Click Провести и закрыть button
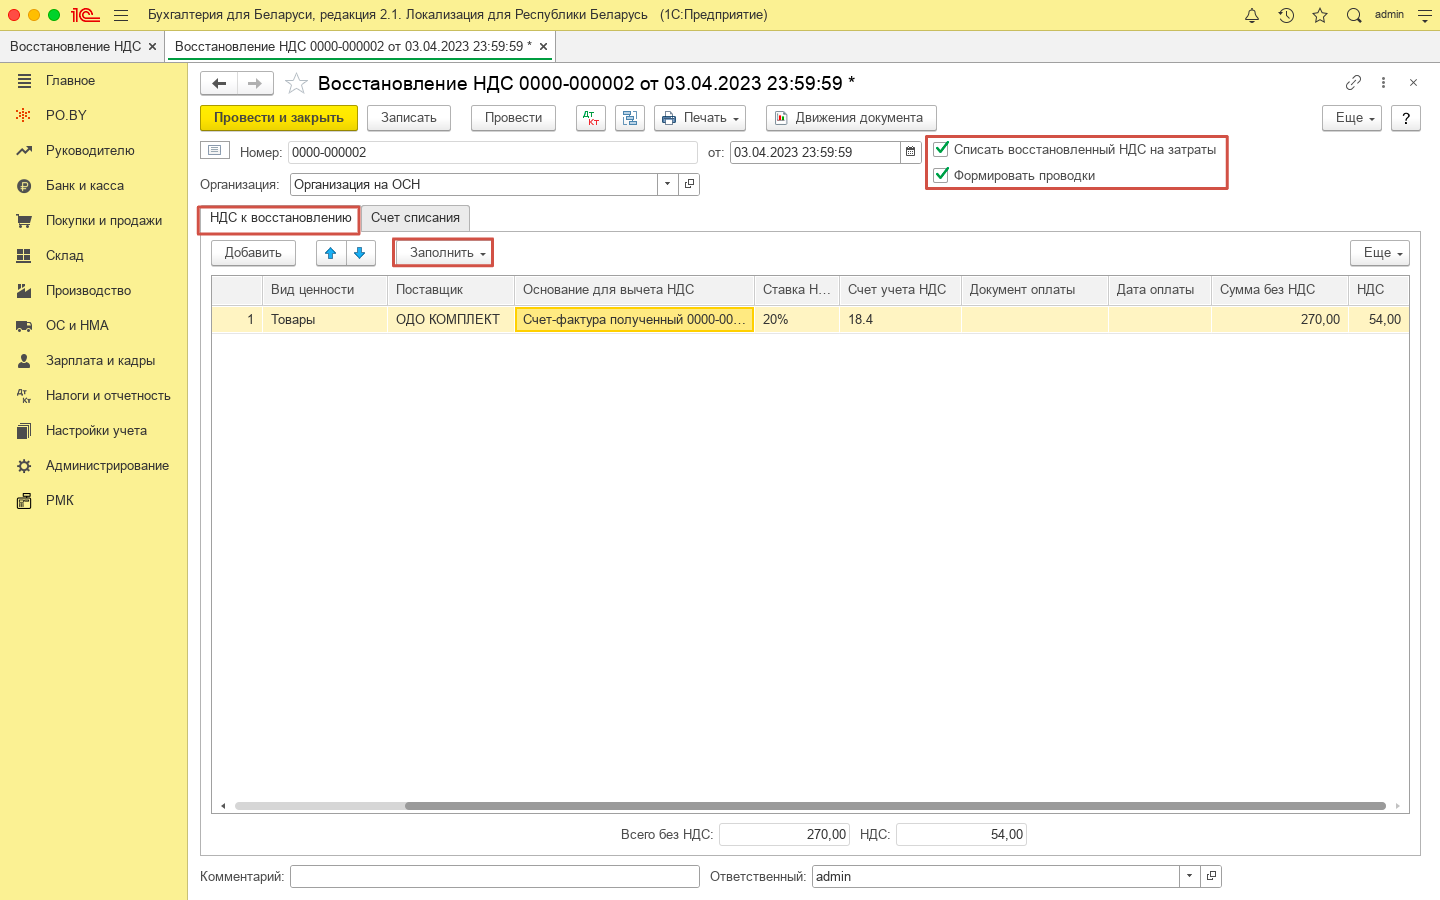Screen dimensions: 1440x900 (x=278, y=118)
